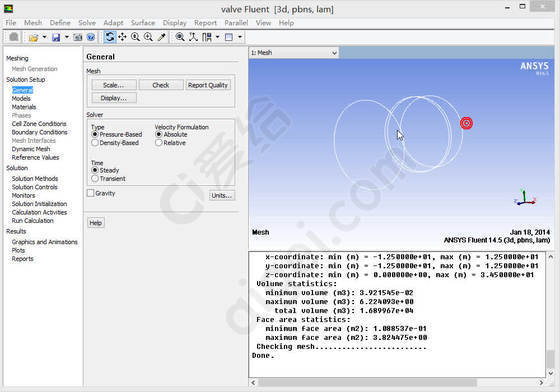Viewport: 560px width, 392px height.
Task: Select General in navigation tree
Action: pos(22,90)
